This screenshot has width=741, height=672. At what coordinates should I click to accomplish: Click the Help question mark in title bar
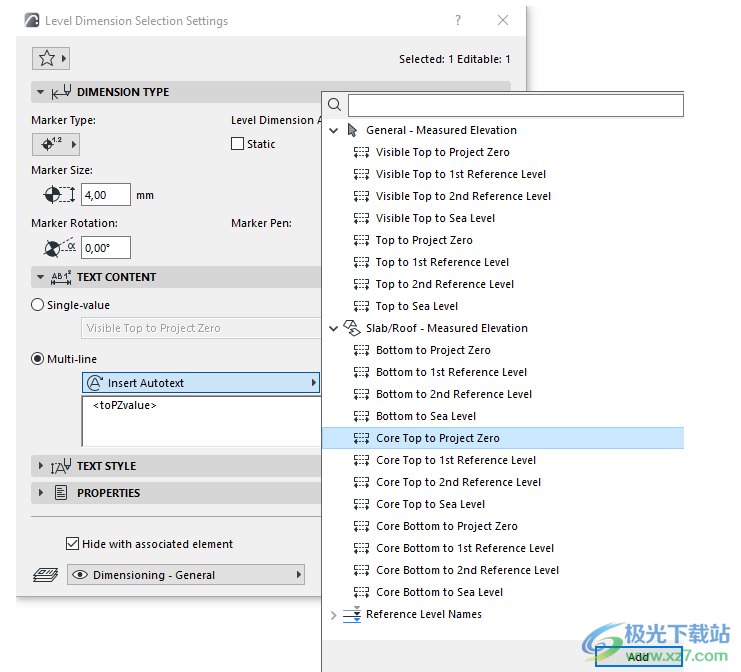coord(458,21)
